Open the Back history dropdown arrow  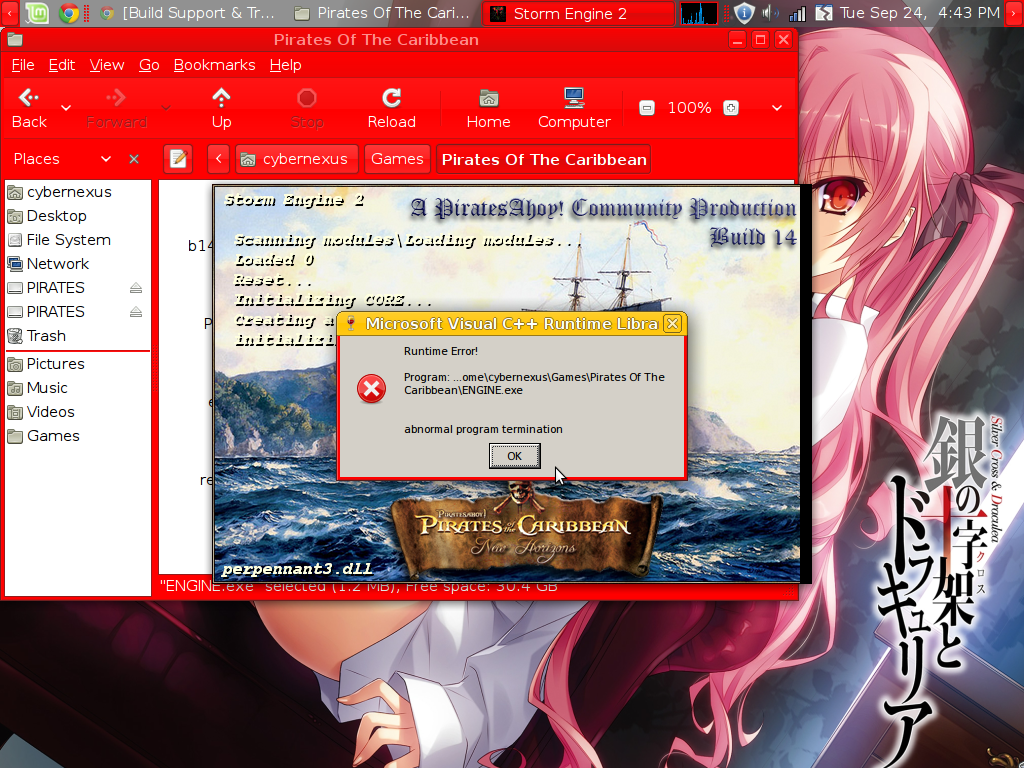point(66,108)
